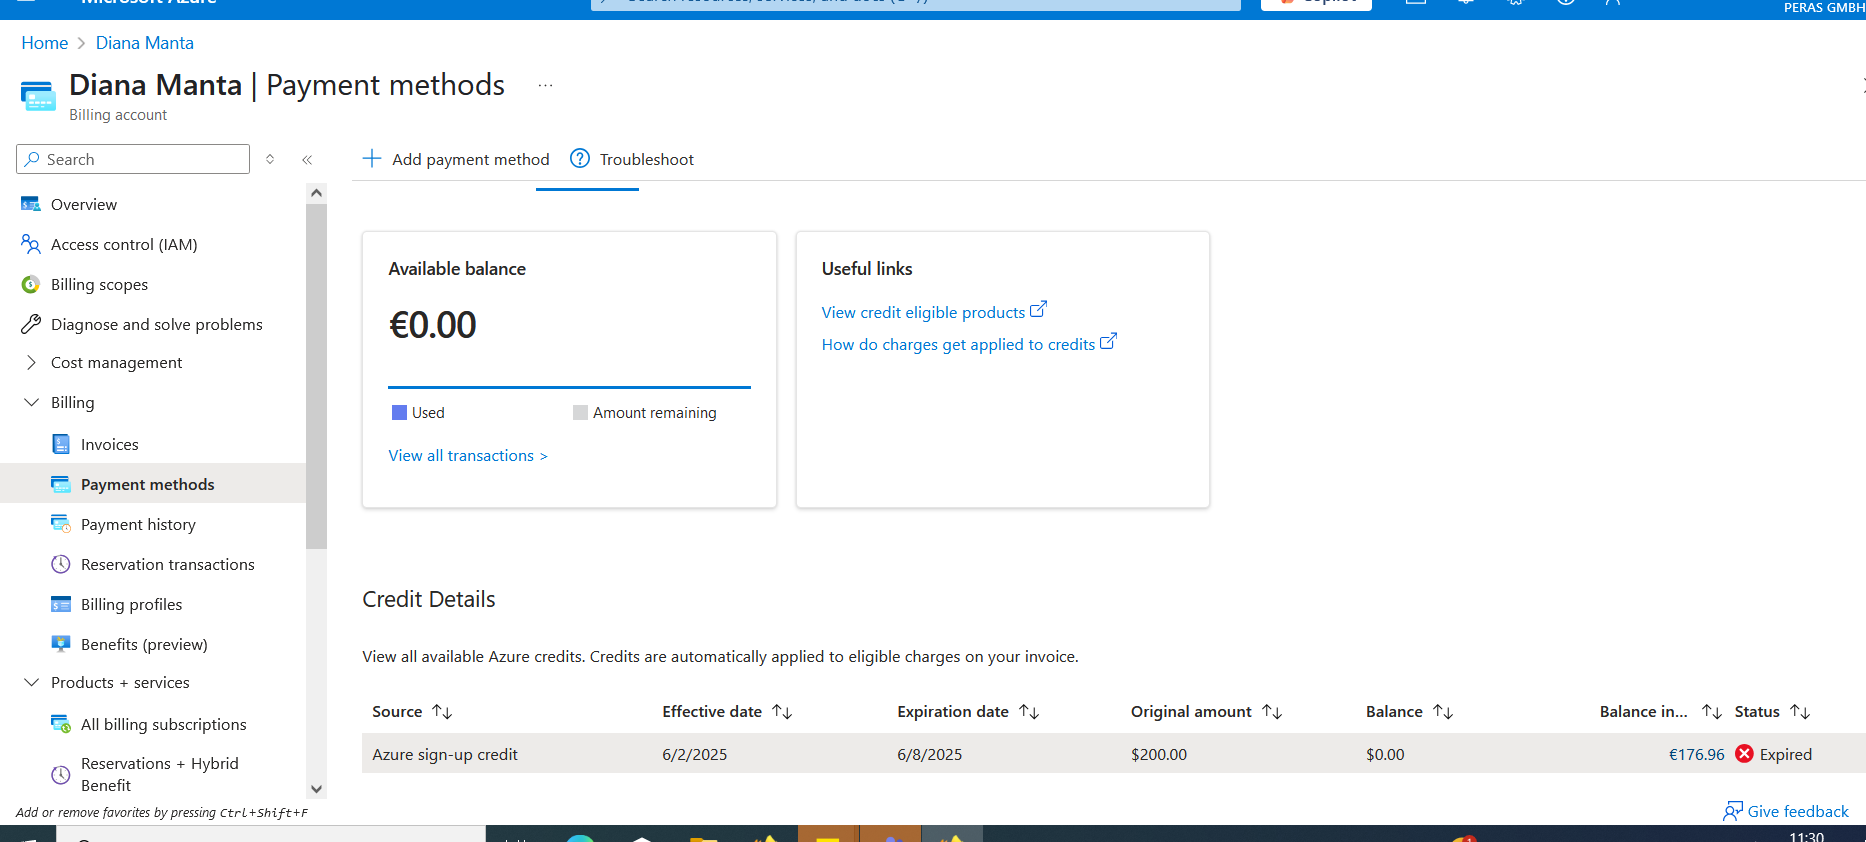This screenshot has height=842, width=1866.
Task: Click the Give feedback person icon
Action: pyautogui.click(x=1733, y=811)
